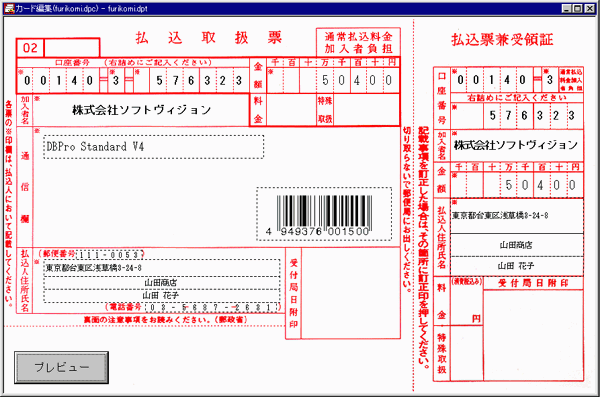Click the phone number field 03-5687-2681

point(212,307)
